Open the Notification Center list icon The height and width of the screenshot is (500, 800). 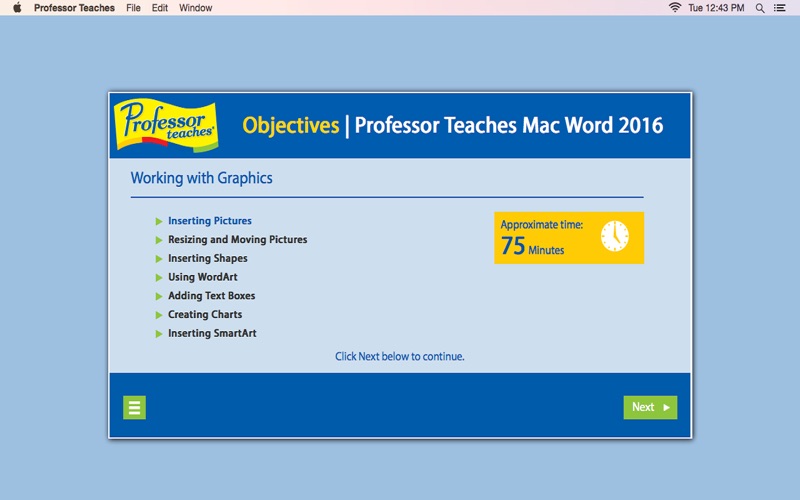[780, 8]
